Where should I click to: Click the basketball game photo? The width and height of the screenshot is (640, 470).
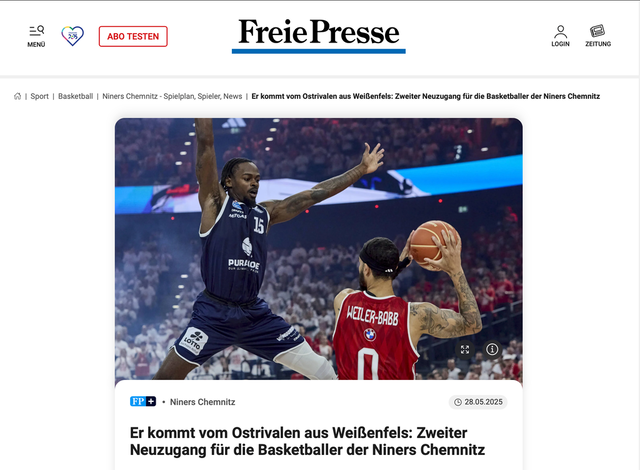click(x=319, y=249)
